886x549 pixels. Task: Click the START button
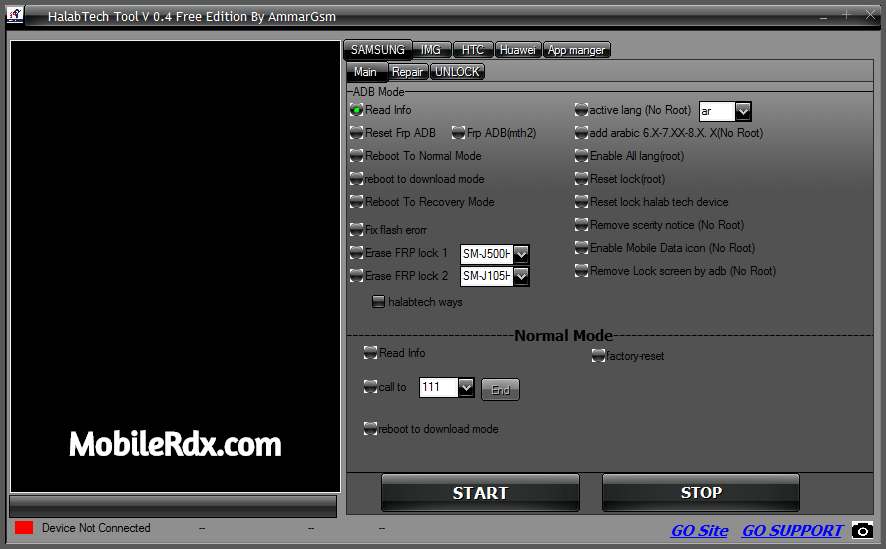pos(480,493)
